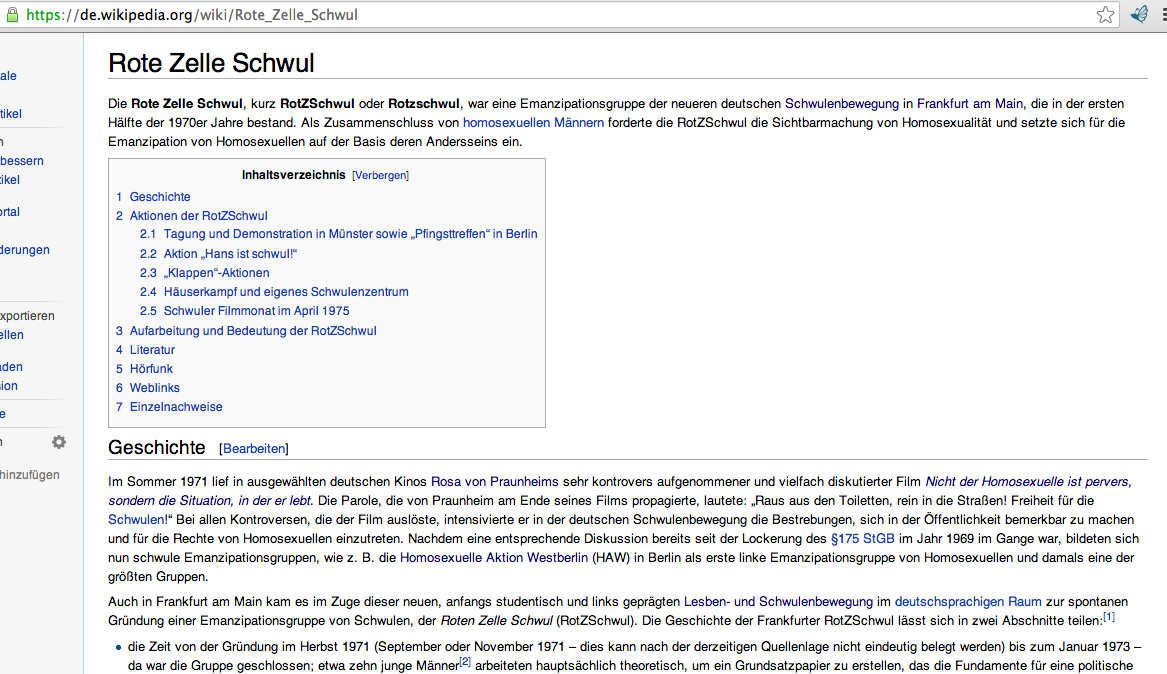Screen dimensions: 1167x674
Task: Bookmark this page with the star icon
Action: coord(1105,14)
